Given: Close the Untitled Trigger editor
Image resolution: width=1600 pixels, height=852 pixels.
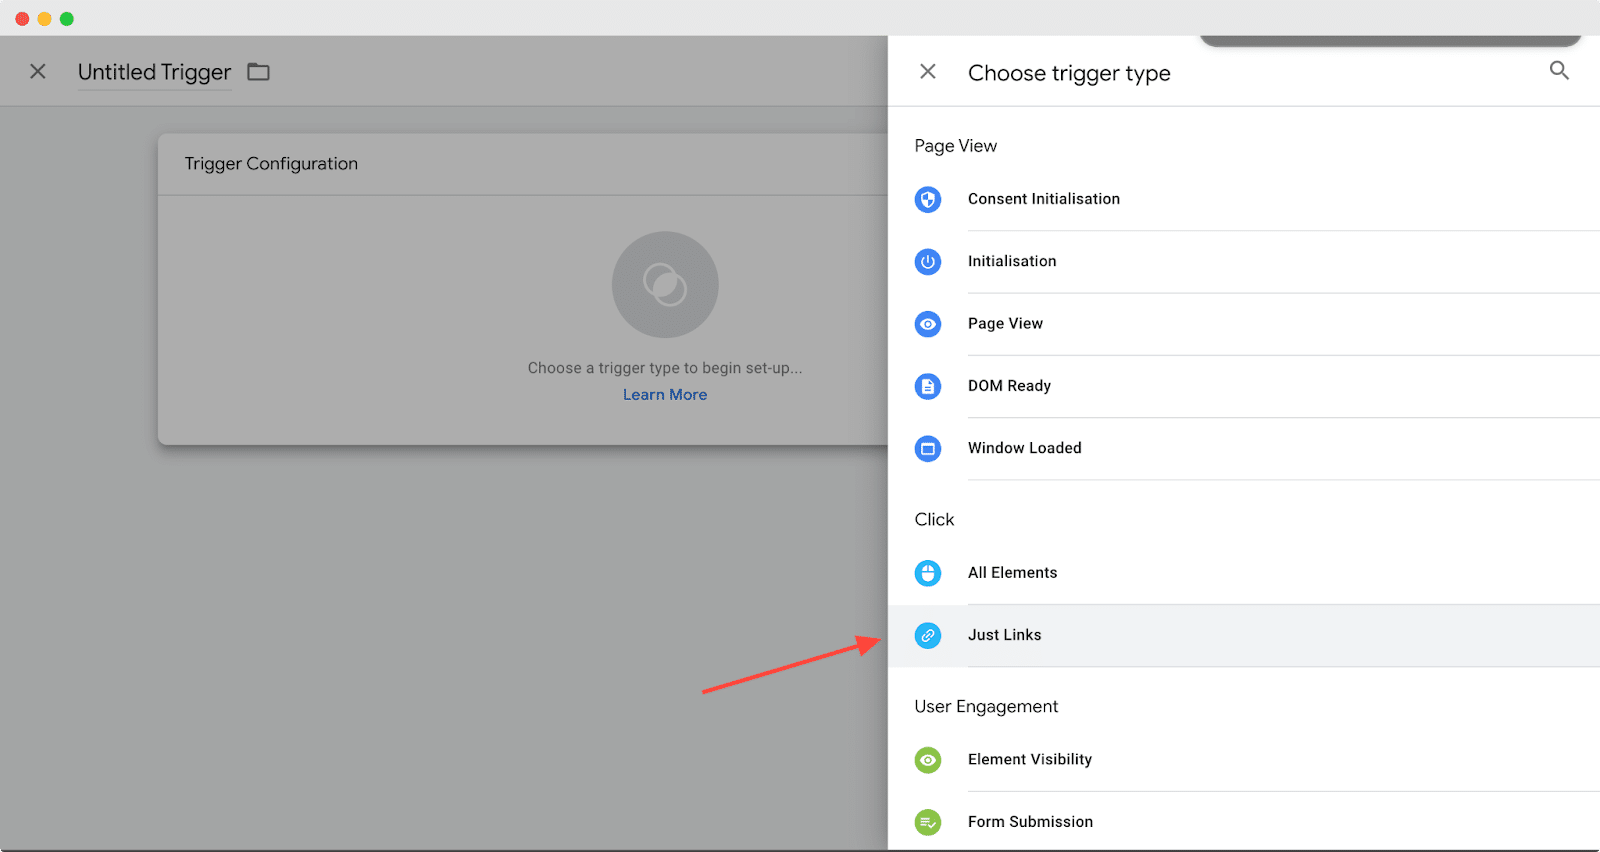Looking at the screenshot, I should pos(38,72).
